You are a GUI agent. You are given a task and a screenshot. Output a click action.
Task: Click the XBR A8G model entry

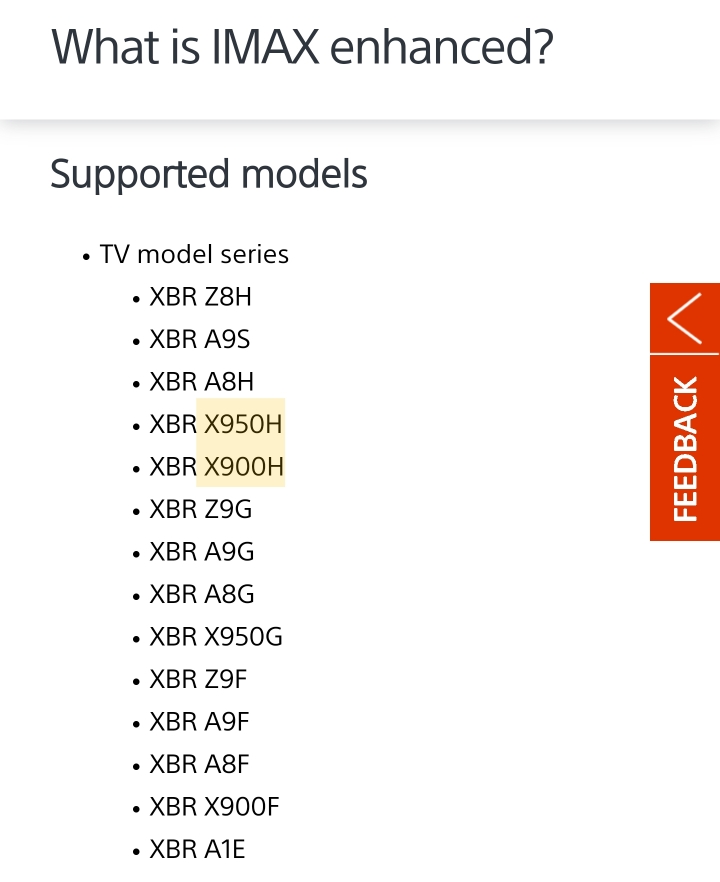(202, 594)
